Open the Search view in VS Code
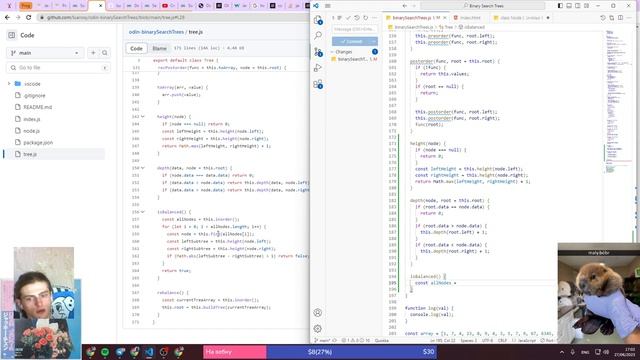Image resolution: width=640 pixels, height=360 pixels. [x=318, y=36]
